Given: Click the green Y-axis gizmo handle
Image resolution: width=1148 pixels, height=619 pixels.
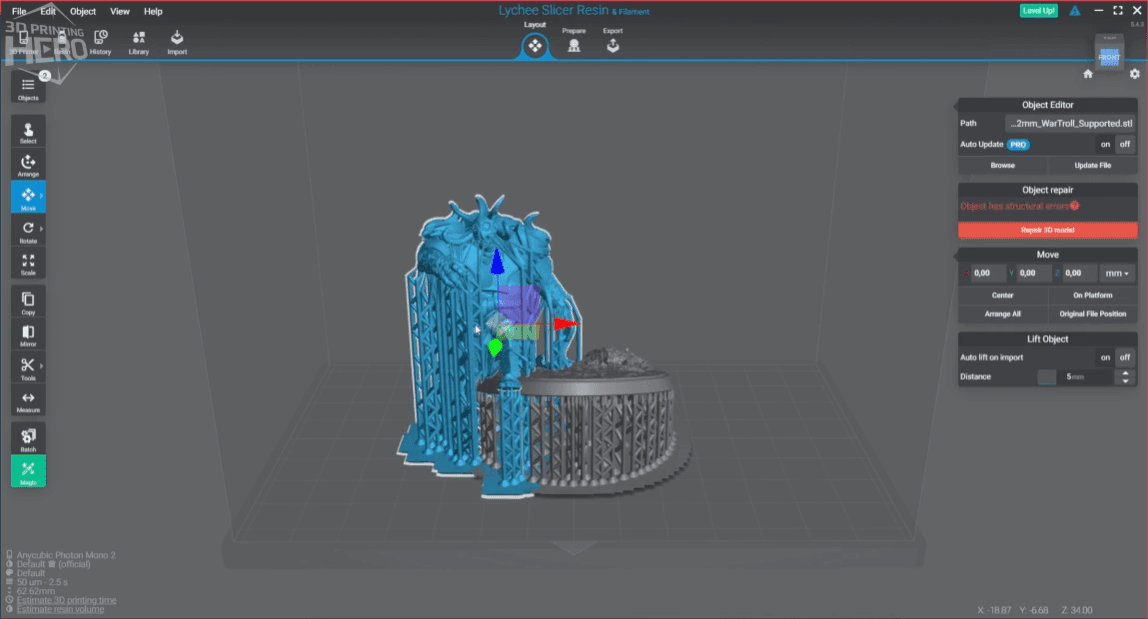Looking at the screenshot, I should click(495, 347).
